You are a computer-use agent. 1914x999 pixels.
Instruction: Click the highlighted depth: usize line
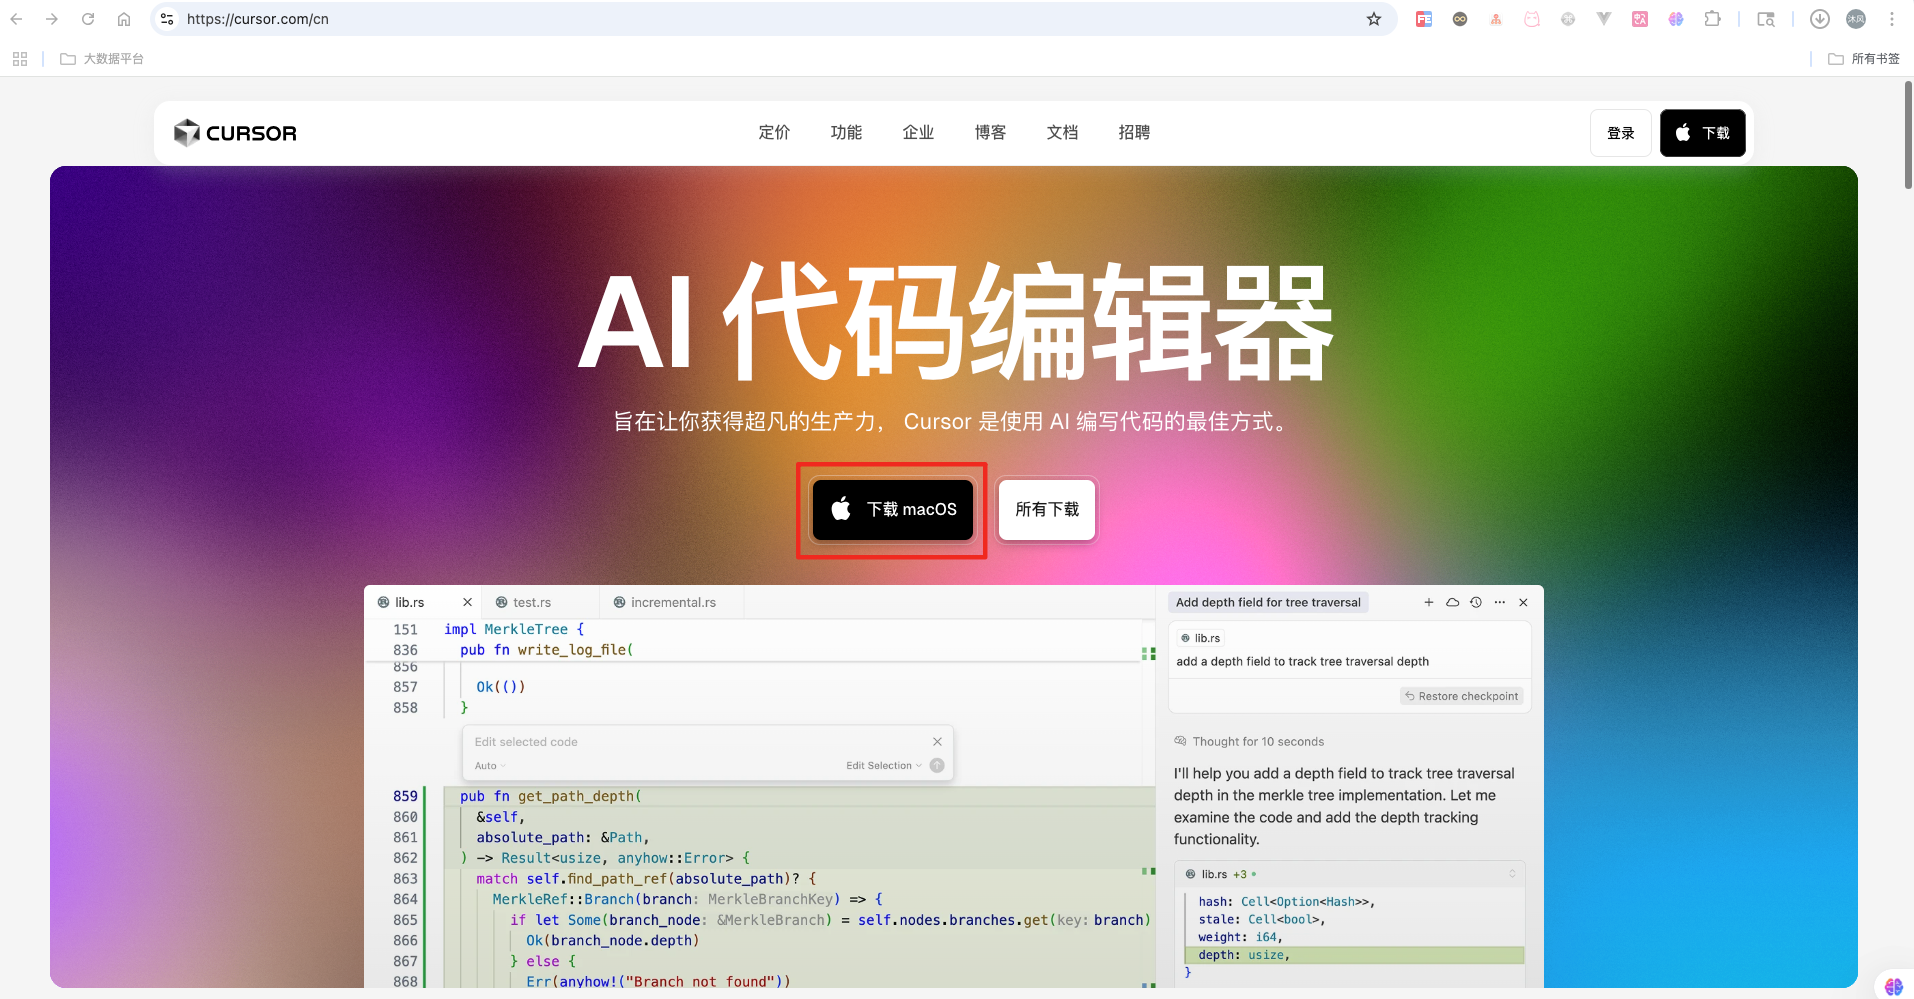tap(1355, 955)
